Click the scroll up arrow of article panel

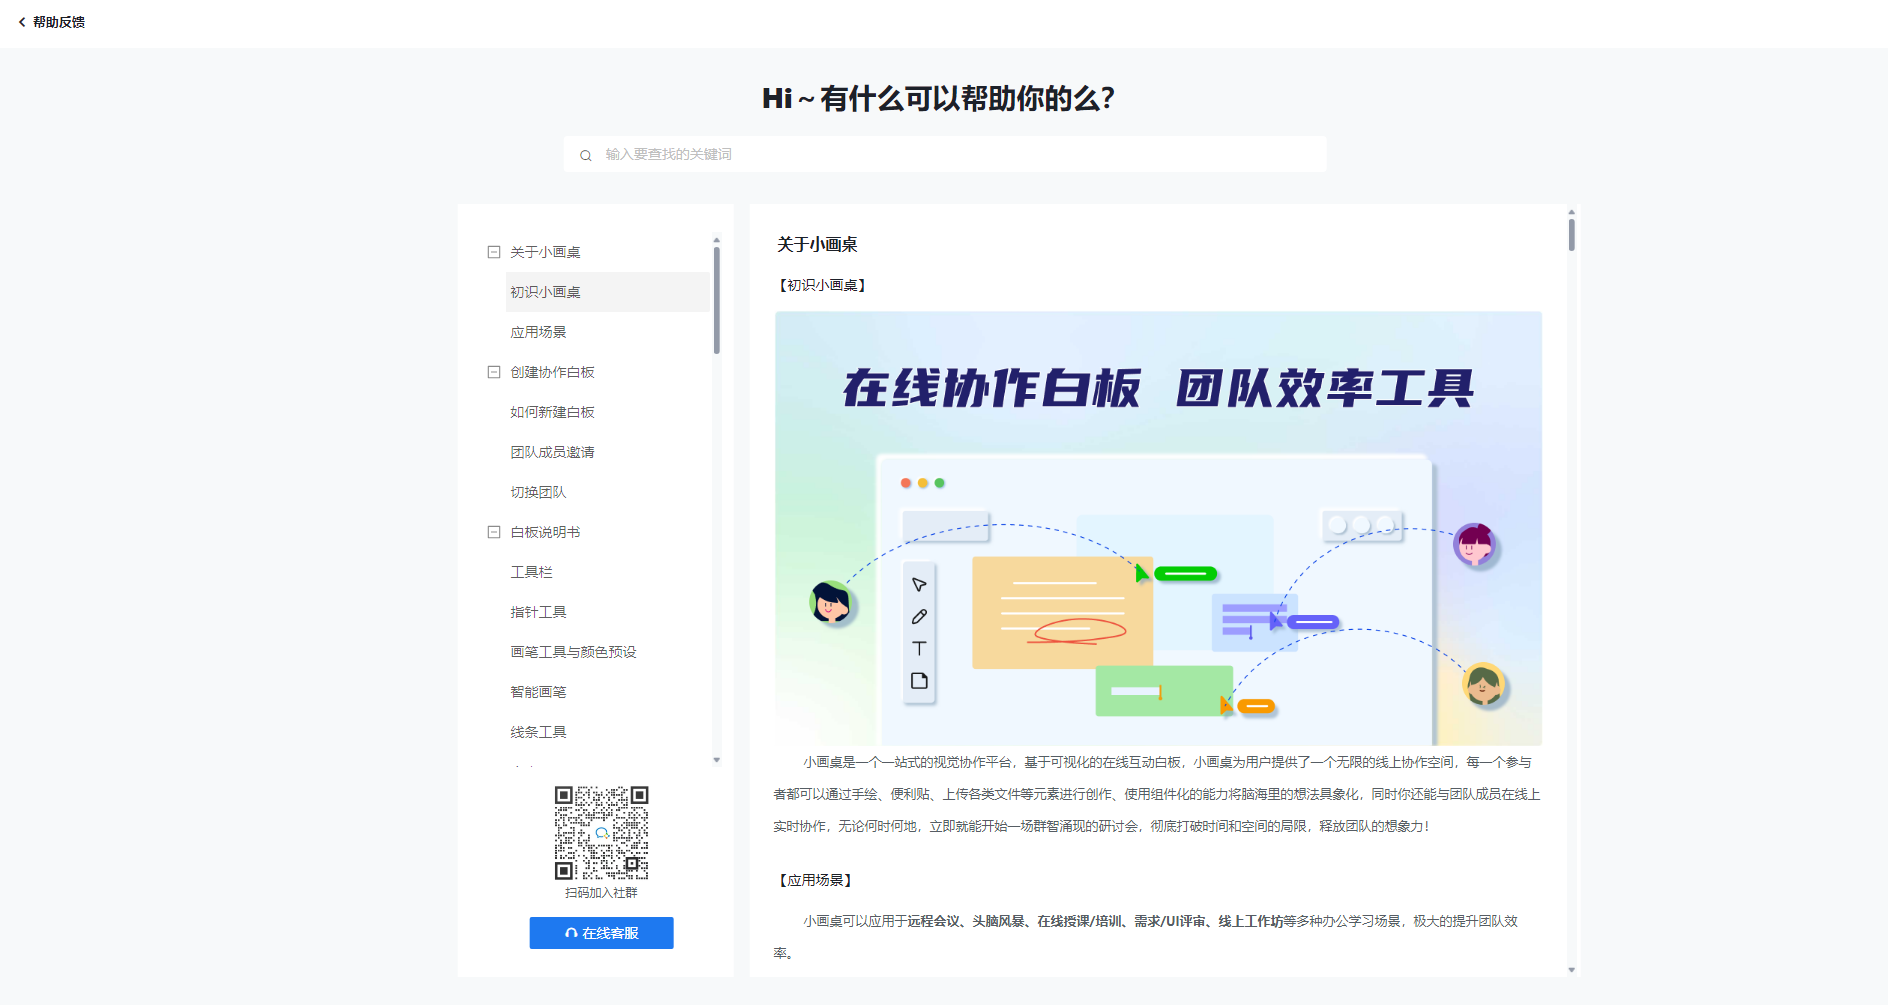click(1571, 212)
